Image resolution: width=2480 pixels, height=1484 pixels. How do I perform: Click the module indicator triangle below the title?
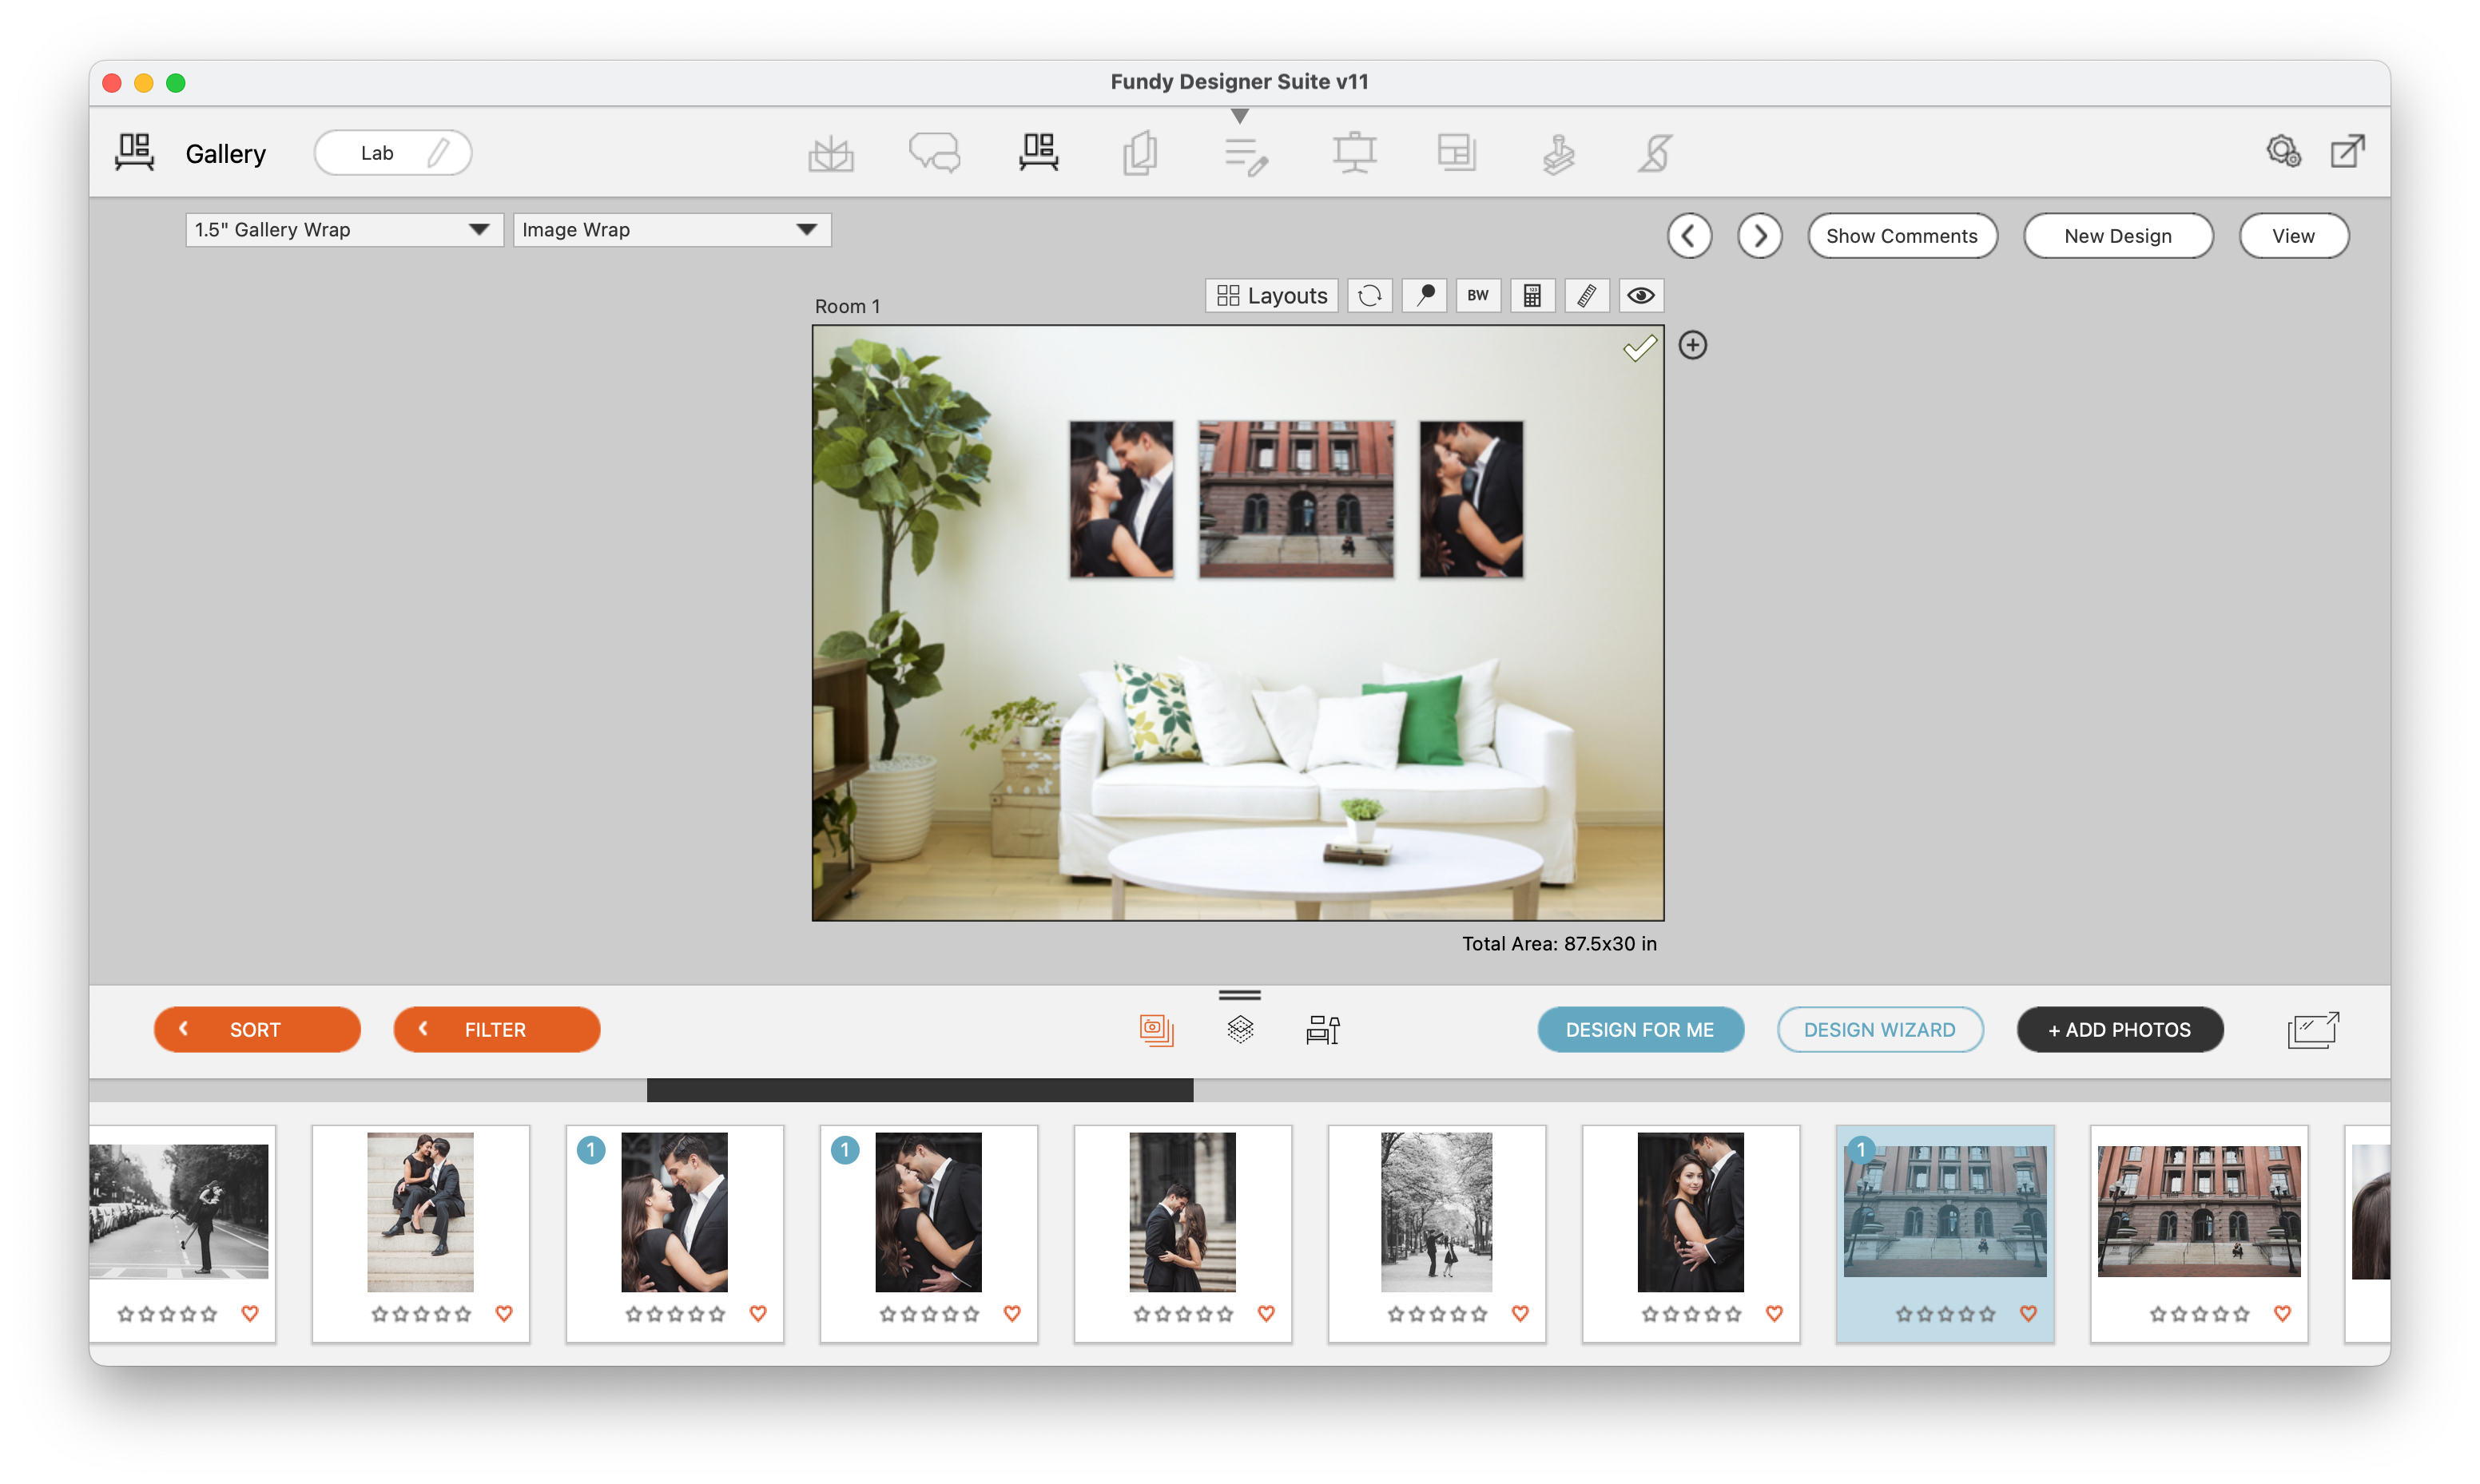tap(1240, 116)
